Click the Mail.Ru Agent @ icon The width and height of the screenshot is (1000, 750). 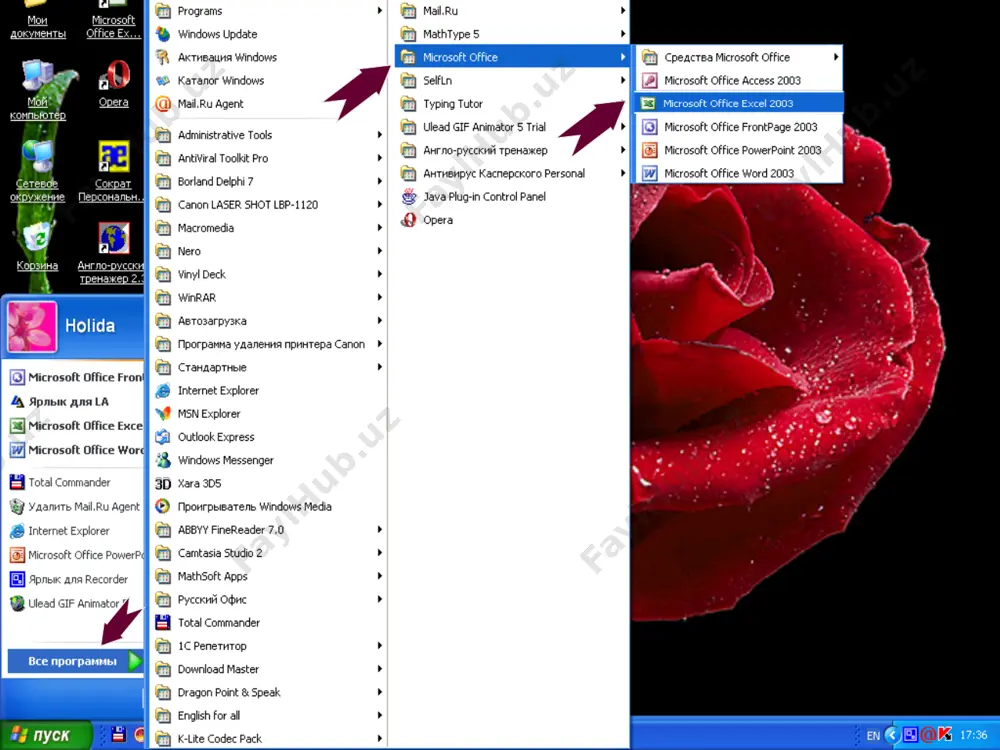pyautogui.click(x=163, y=103)
